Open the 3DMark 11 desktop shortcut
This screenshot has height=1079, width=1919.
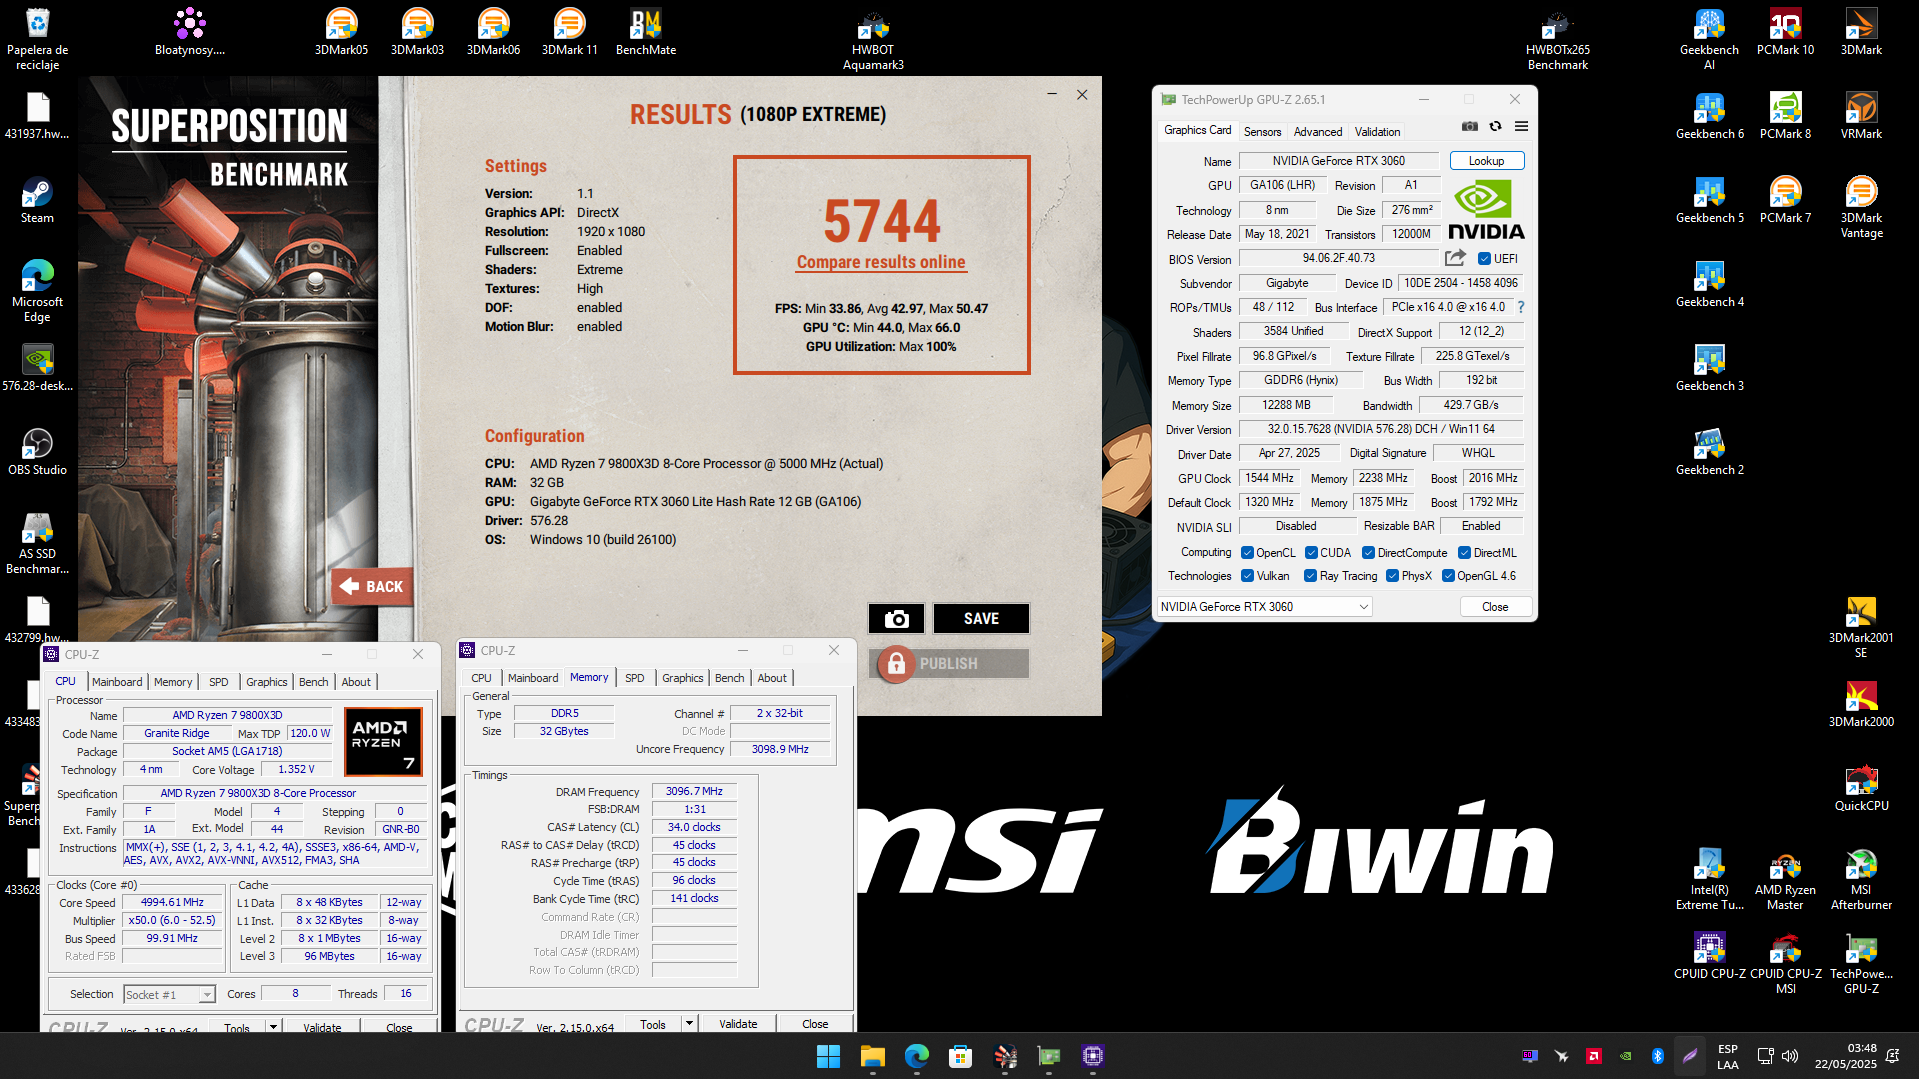pyautogui.click(x=569, y=32)
